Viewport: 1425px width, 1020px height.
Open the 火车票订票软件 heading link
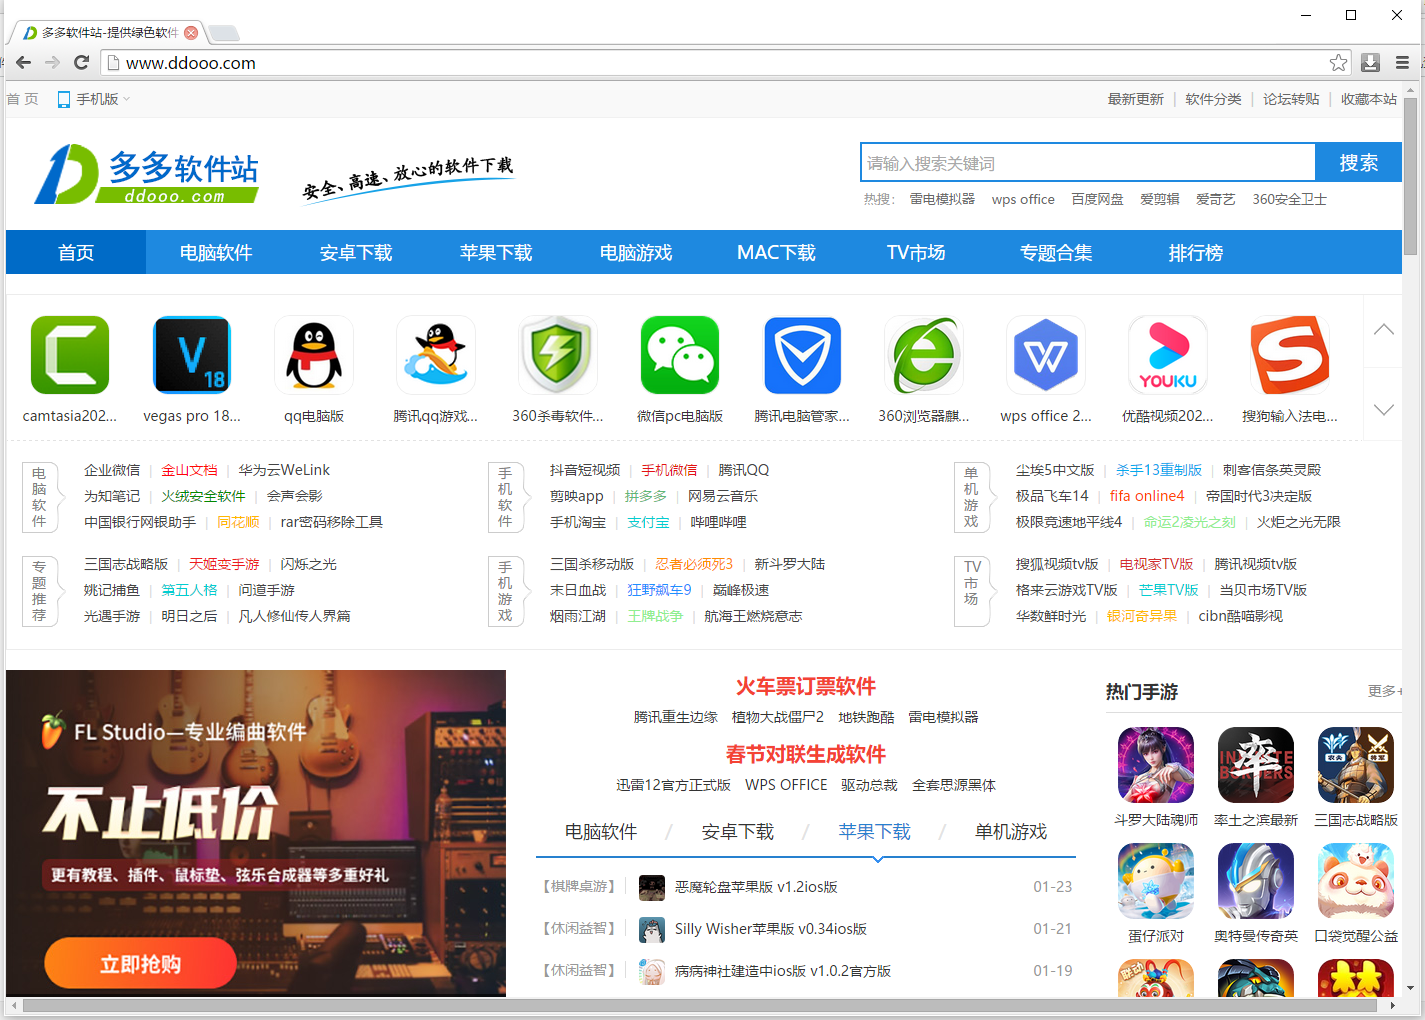pyautogui.click(x=806, y=686)
